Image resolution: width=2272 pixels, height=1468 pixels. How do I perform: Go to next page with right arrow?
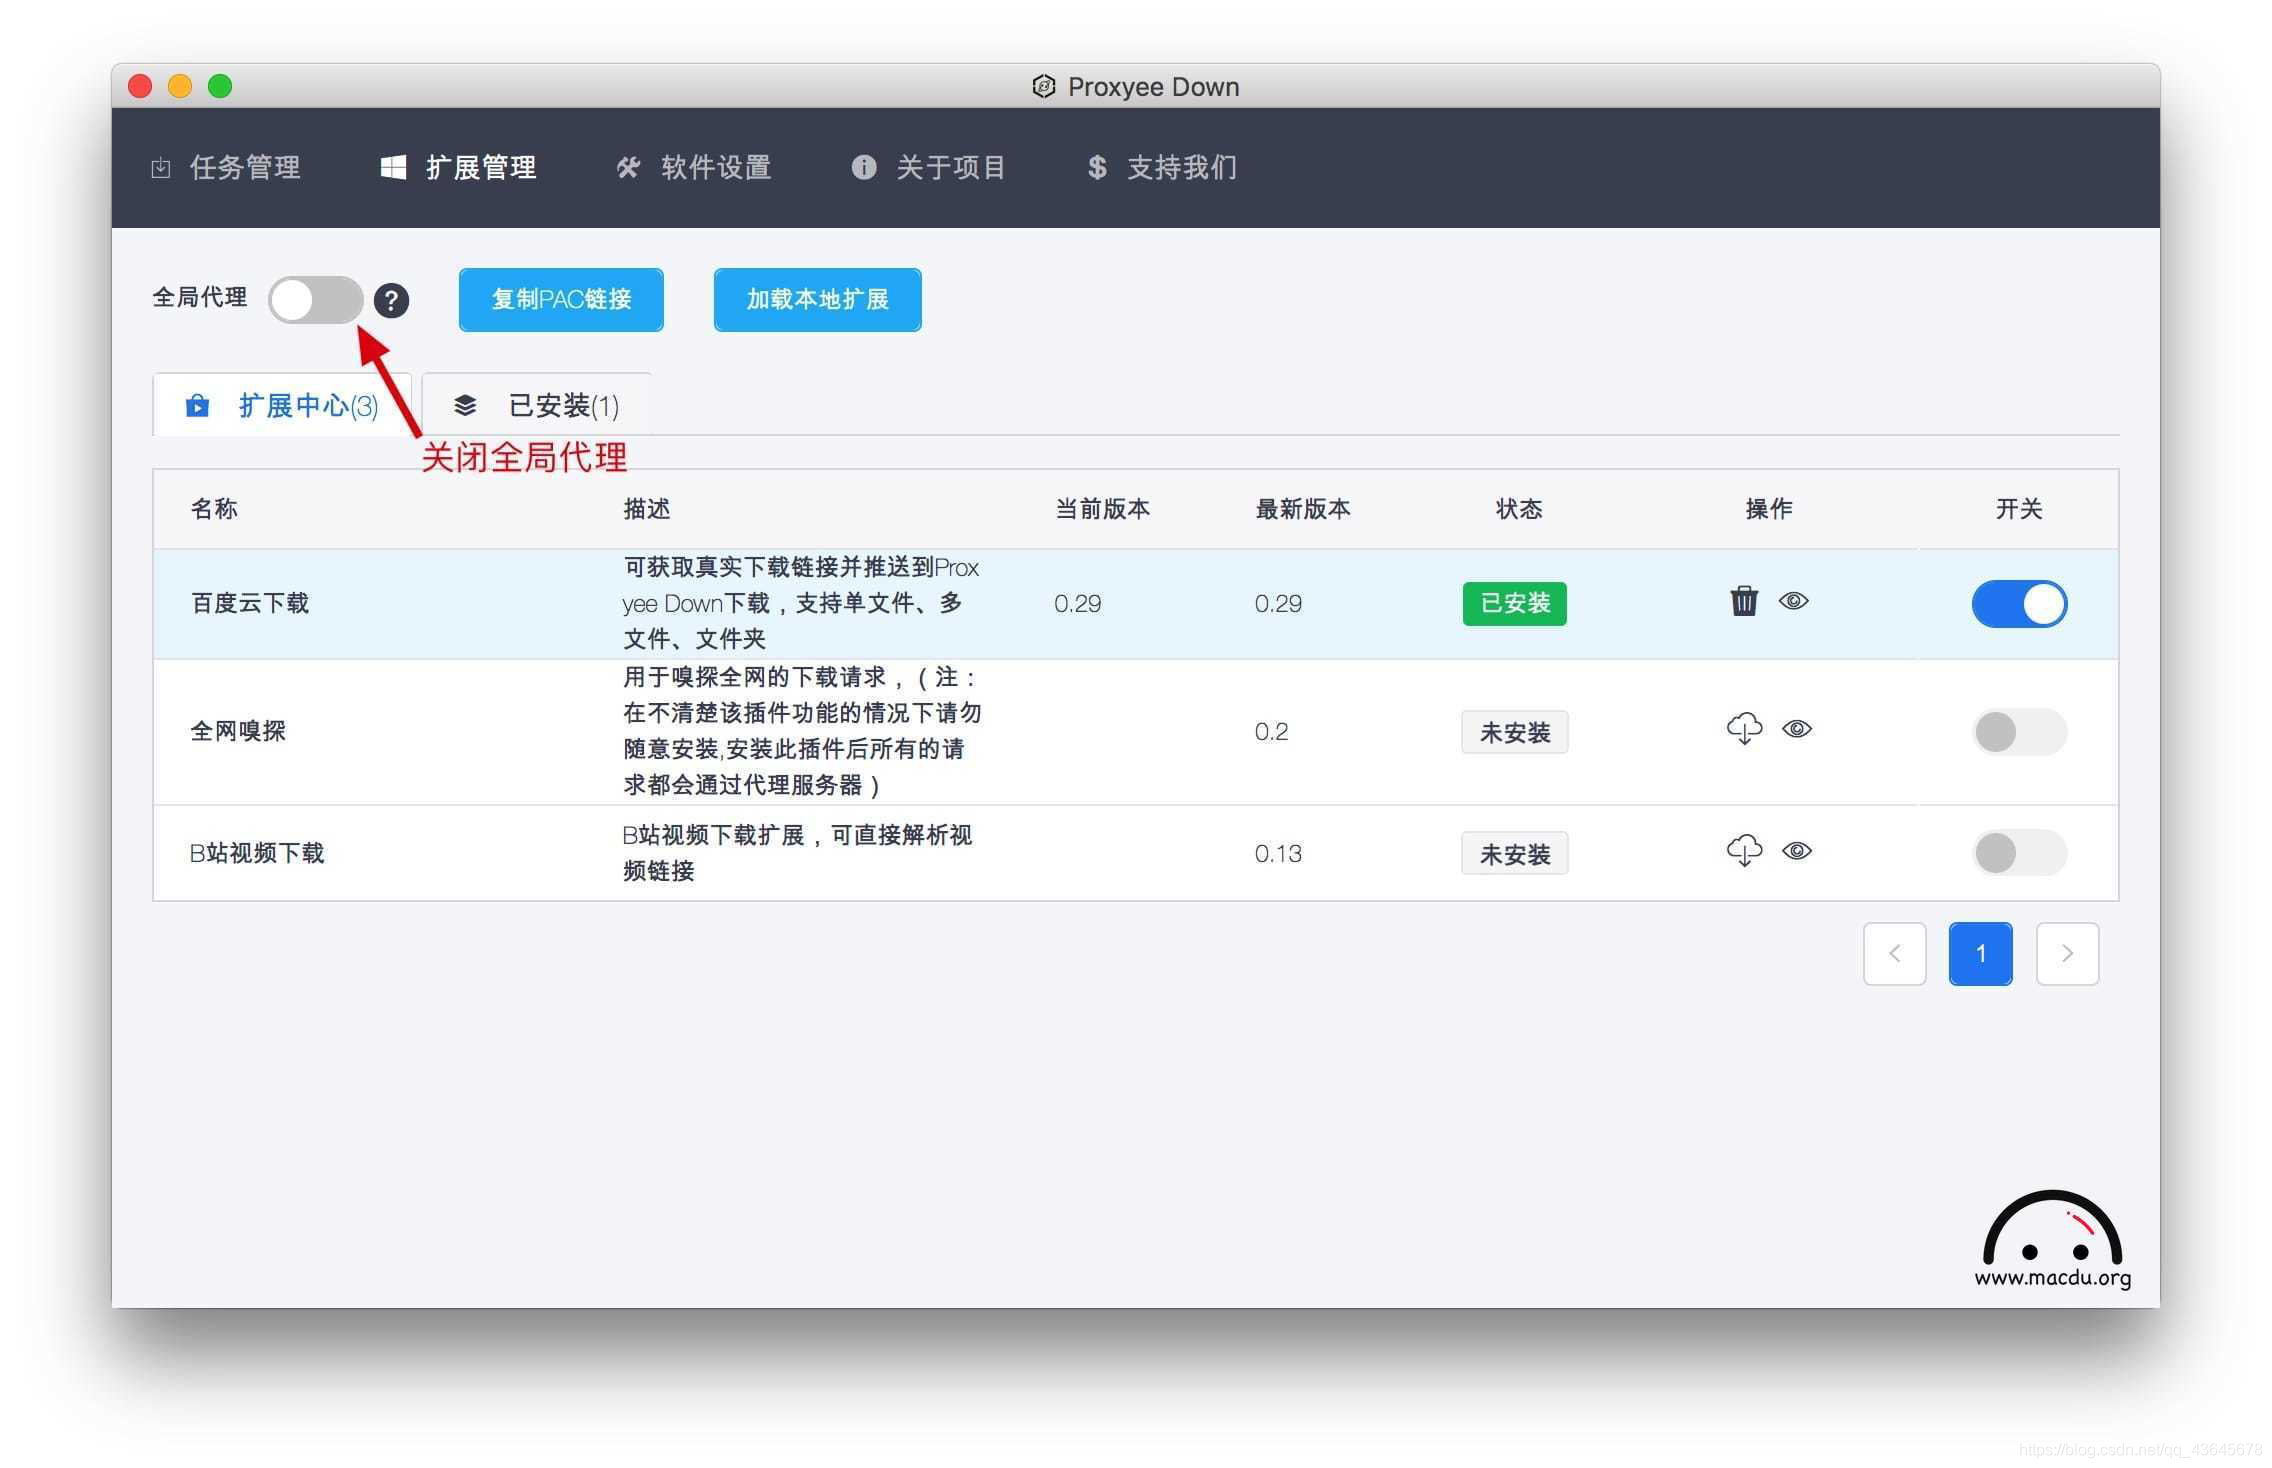[2067, 953]
